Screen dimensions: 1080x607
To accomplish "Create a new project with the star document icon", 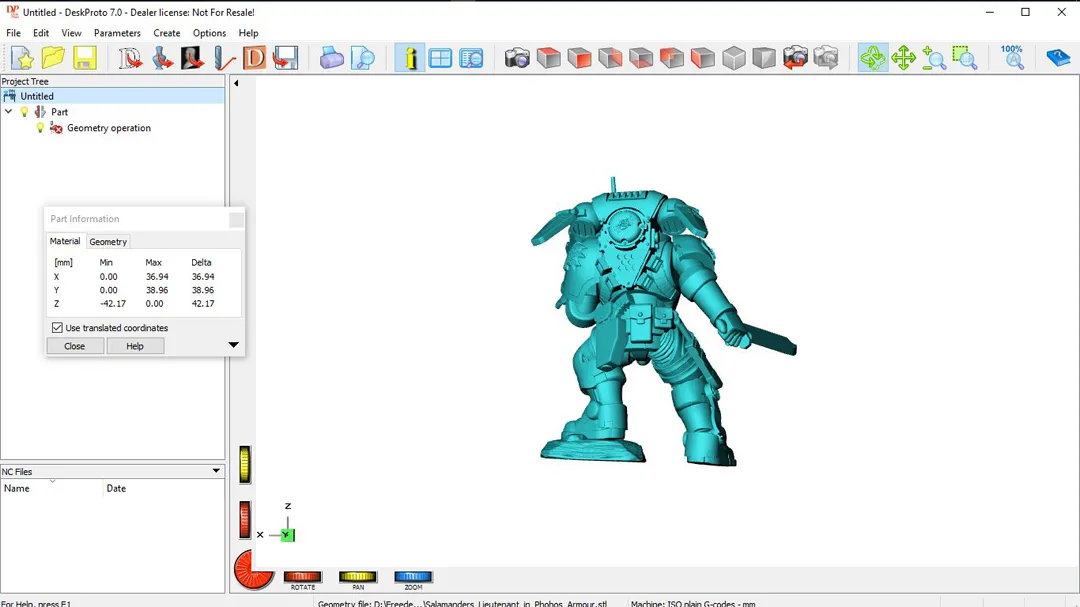I will 22,59.
